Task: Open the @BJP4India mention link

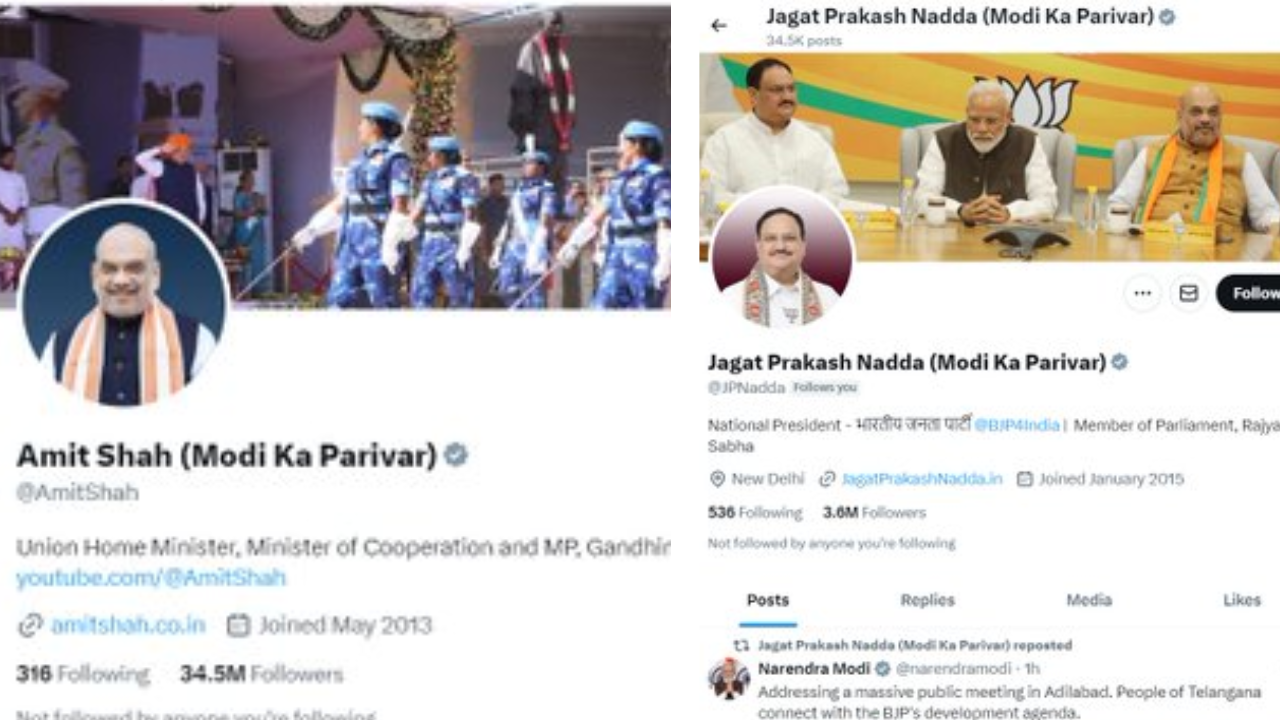Action: (1016, 425)
